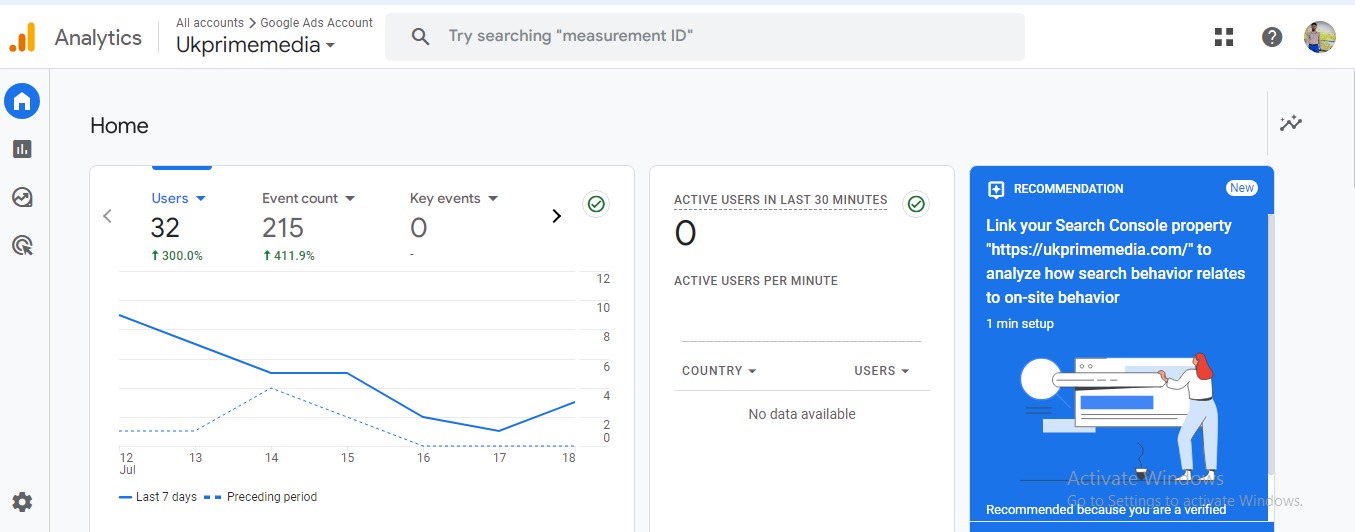1355x532 pixels.
Task: Select the Users metric tab
Action: click(x=178, y=198)
